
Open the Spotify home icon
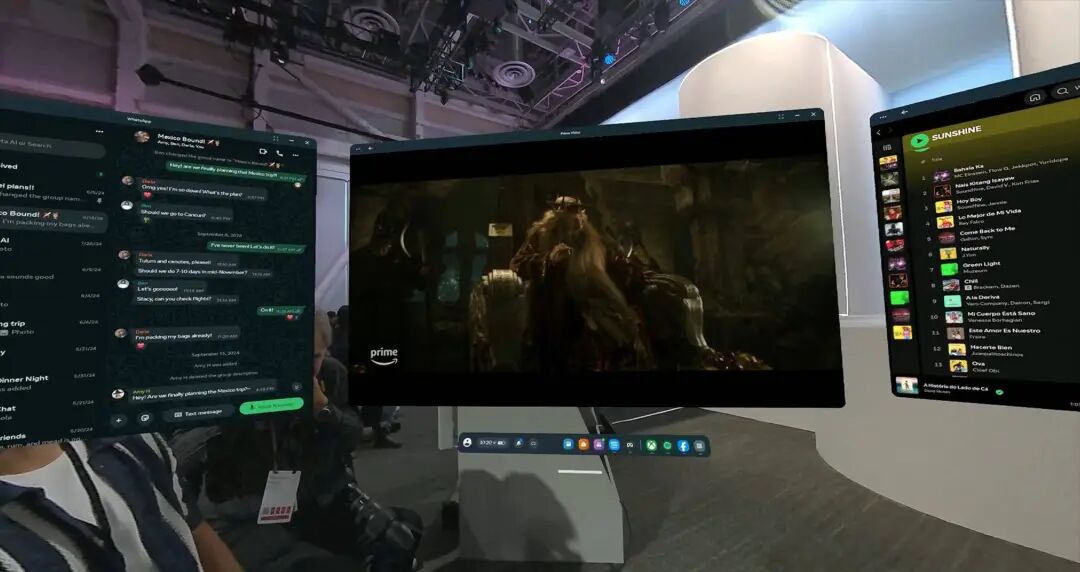1034,98
